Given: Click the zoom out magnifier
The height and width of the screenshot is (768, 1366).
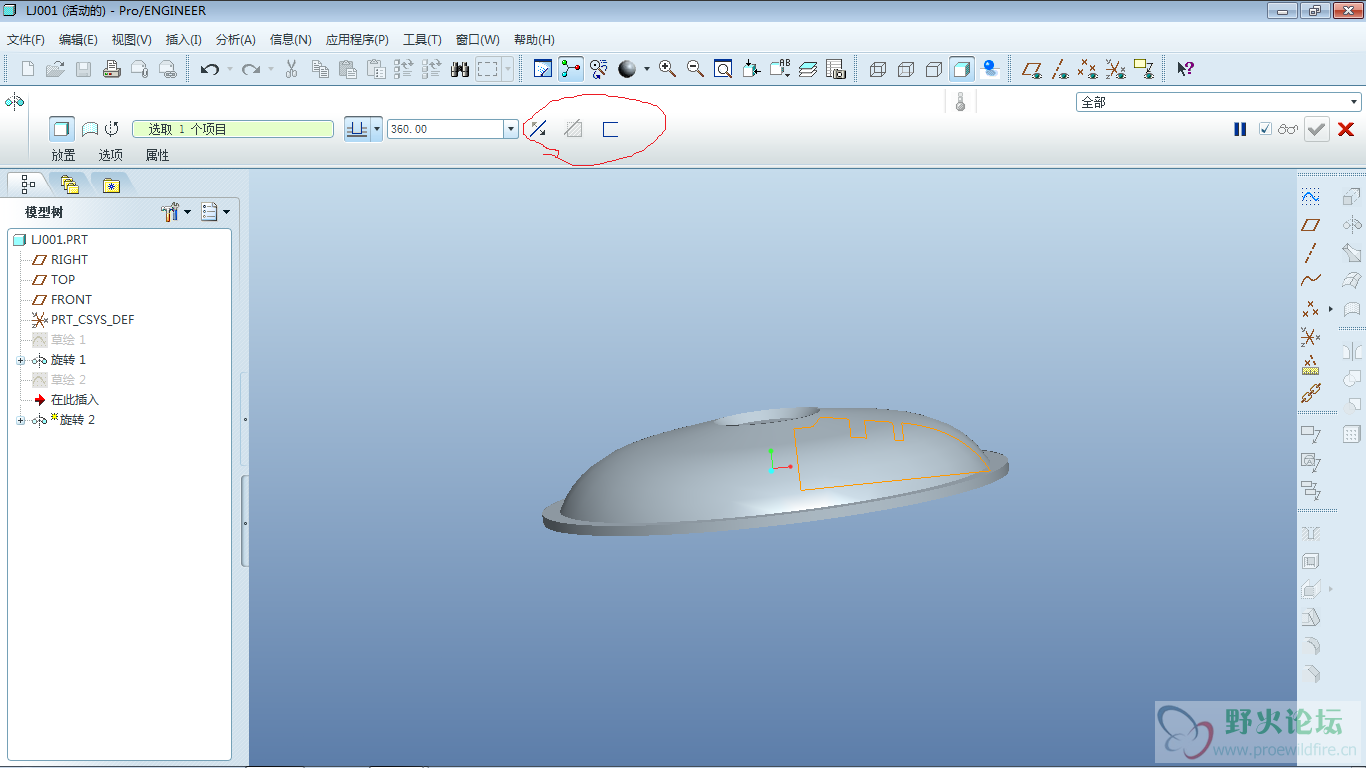Looking at the screenshot, I should click(695, 69).
